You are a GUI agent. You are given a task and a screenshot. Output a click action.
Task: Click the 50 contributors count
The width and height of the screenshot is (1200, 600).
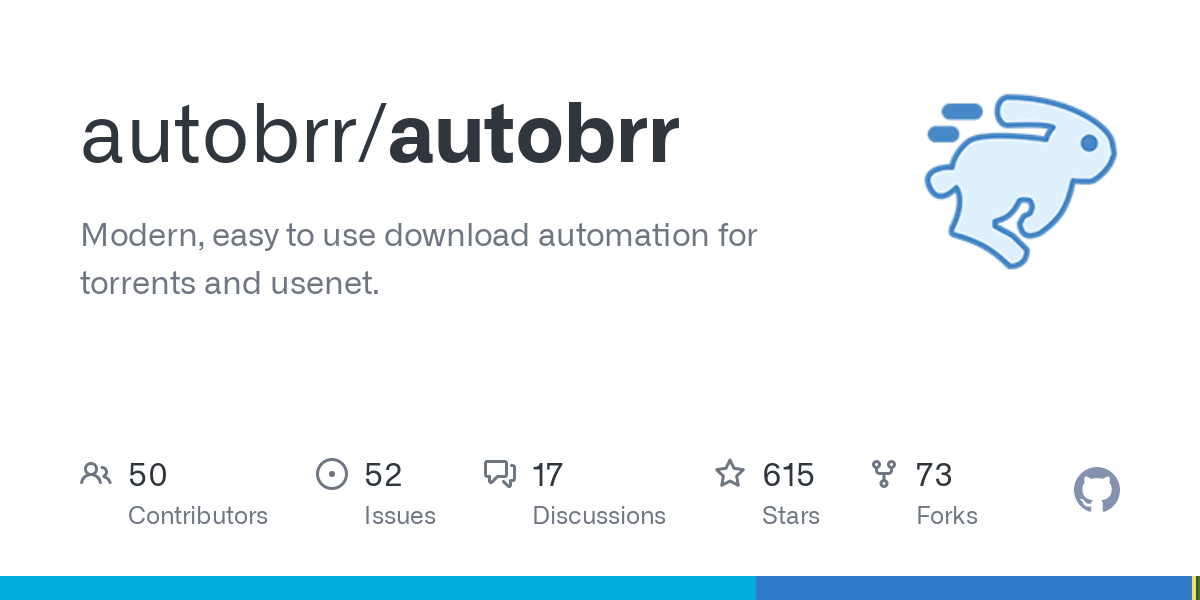click(x=148, y=475)
